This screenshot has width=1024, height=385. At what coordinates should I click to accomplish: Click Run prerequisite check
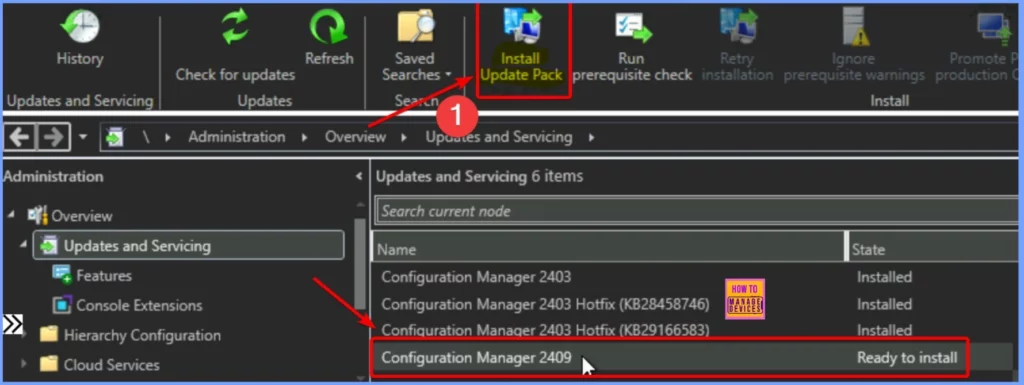pyautogui.click(x=632, y=46)
